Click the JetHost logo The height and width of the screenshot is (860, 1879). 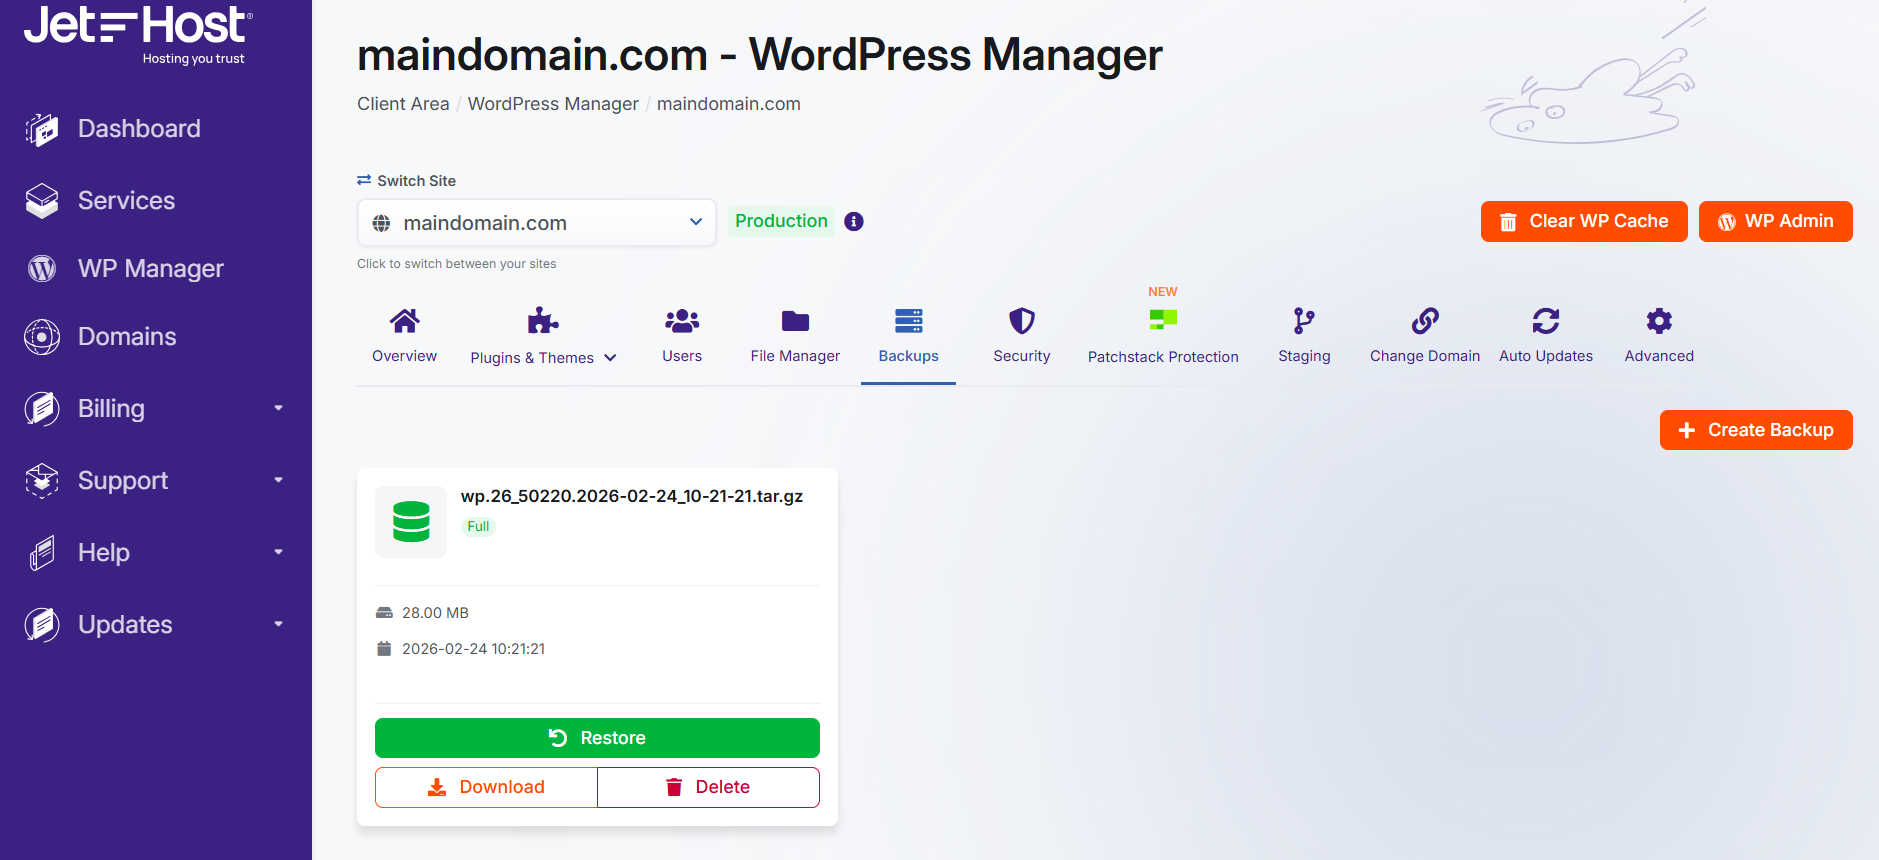(x=138, y=35)
